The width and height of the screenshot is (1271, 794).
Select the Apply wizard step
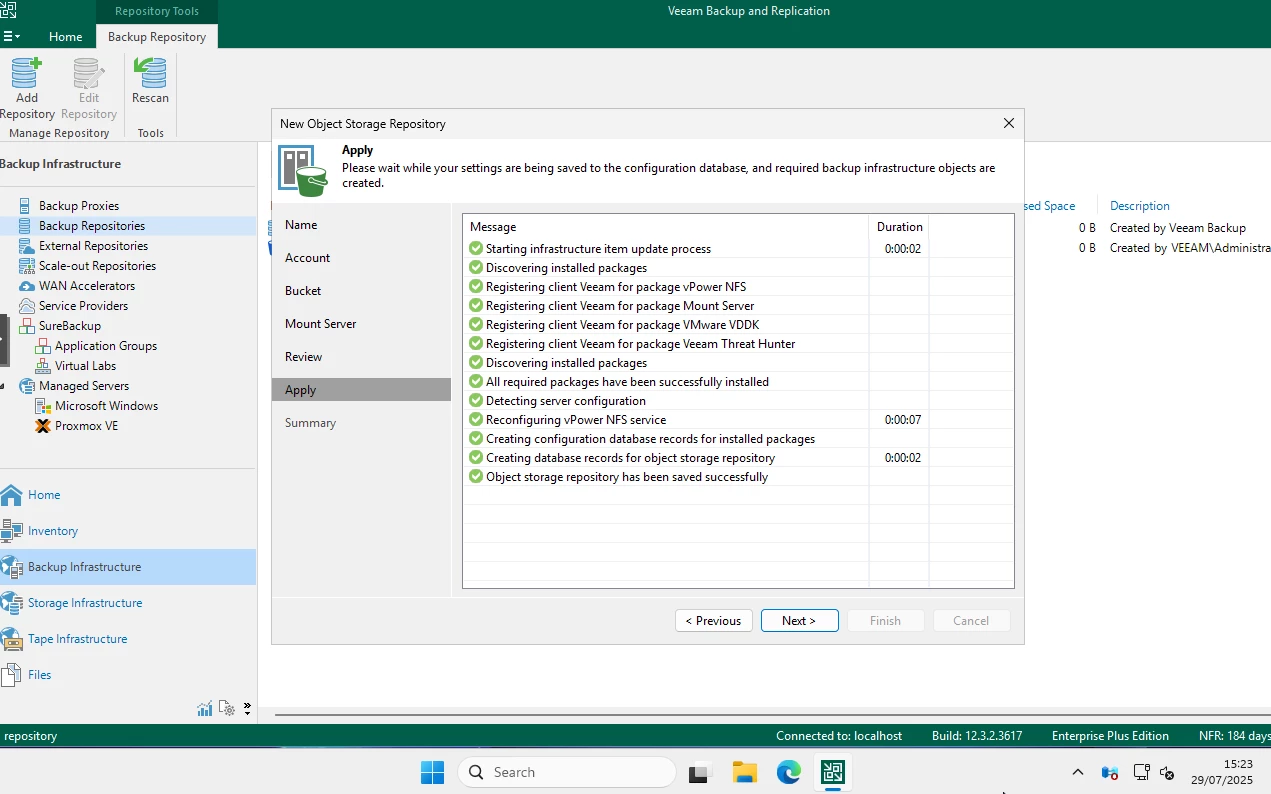[x=361, y=390]
